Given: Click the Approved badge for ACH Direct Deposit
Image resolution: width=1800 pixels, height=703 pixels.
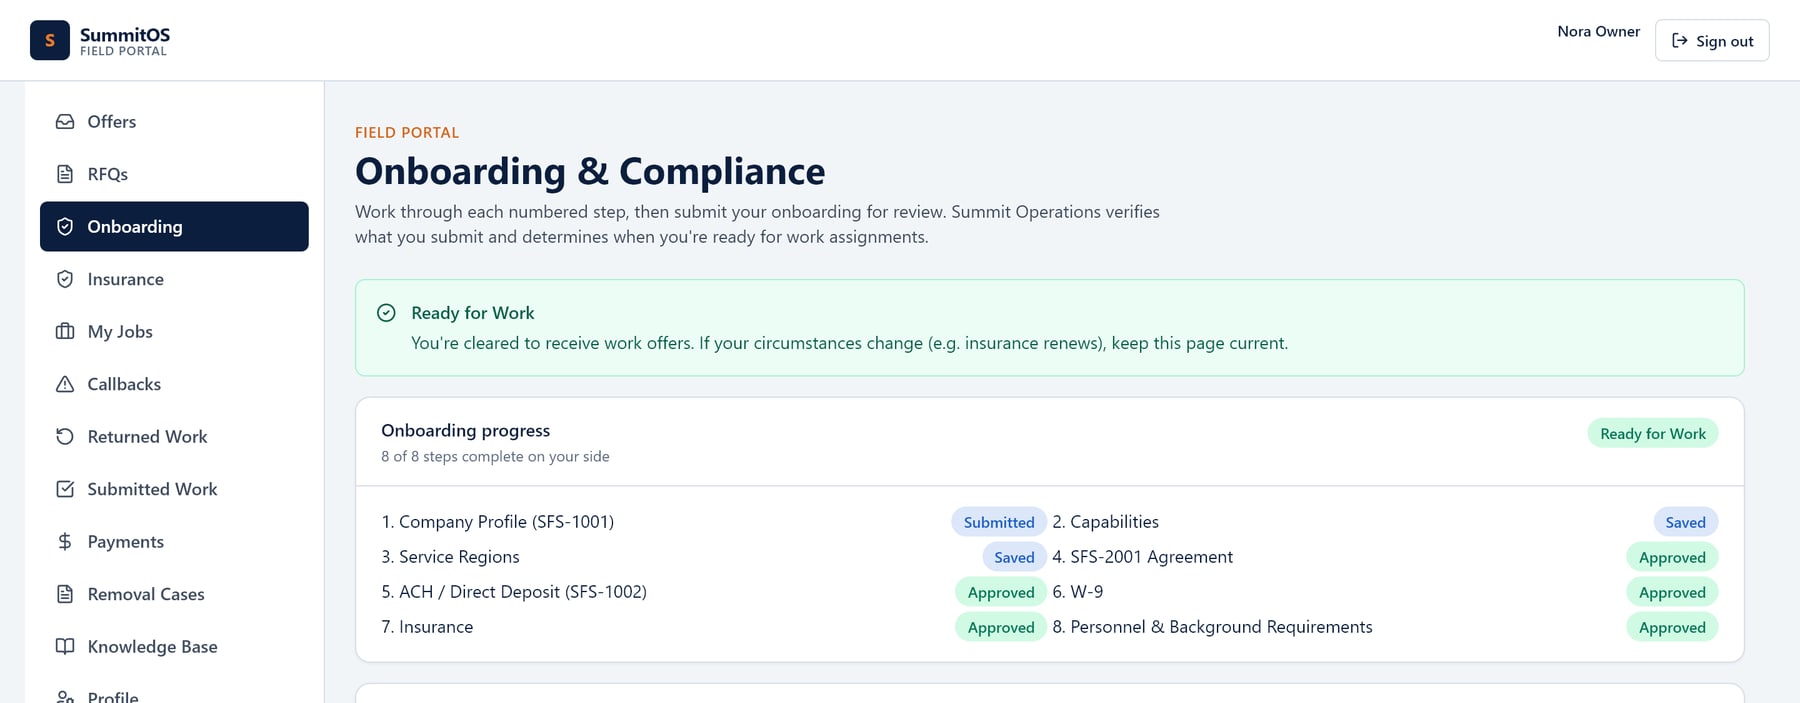Looking at the screenshot, I should point(1001,592).
